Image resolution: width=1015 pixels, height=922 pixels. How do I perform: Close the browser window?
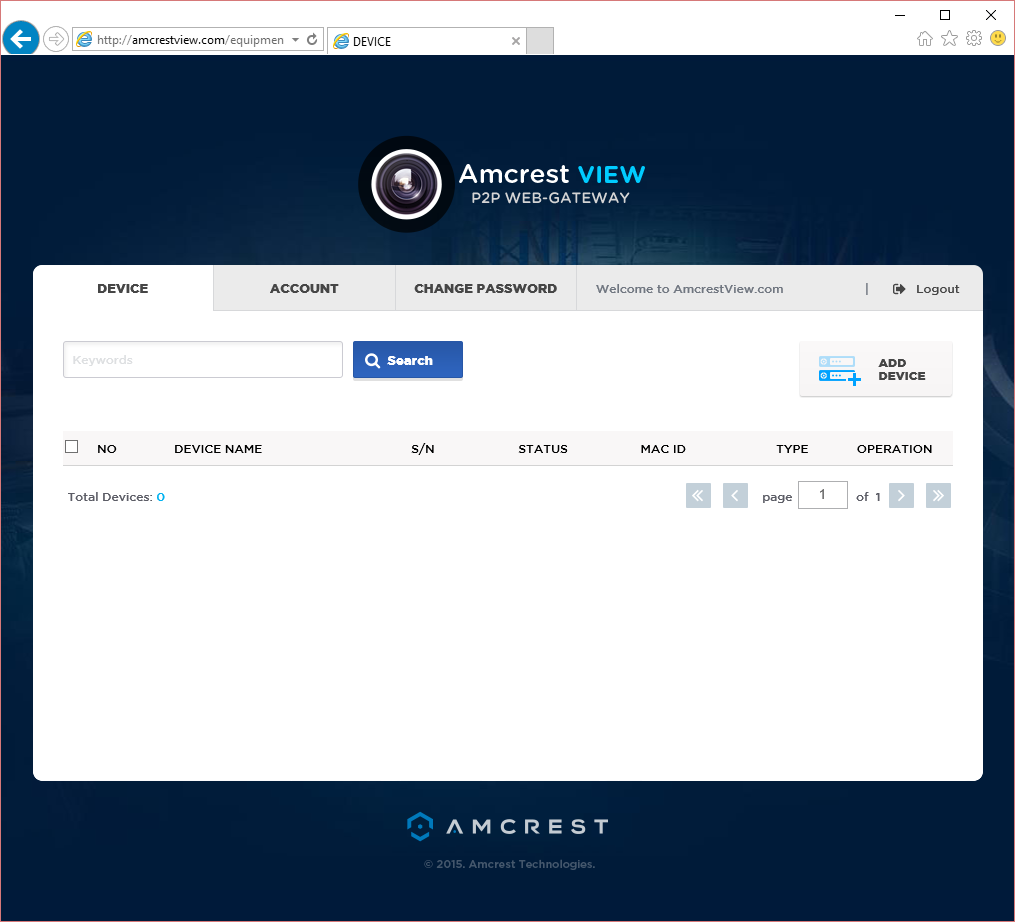[x=990, y=15]
